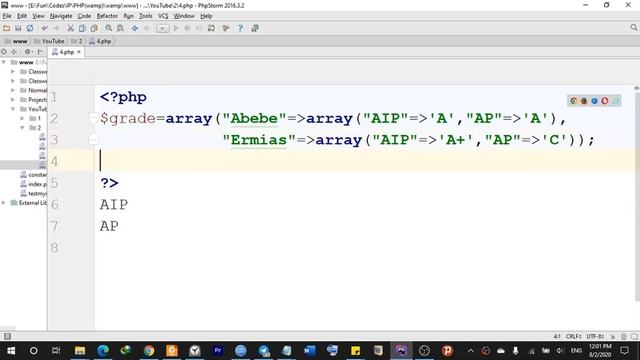Toggle read-only lock icon in status bar
Viewport: 640px width, 360px height.
(x=613, y=336)
